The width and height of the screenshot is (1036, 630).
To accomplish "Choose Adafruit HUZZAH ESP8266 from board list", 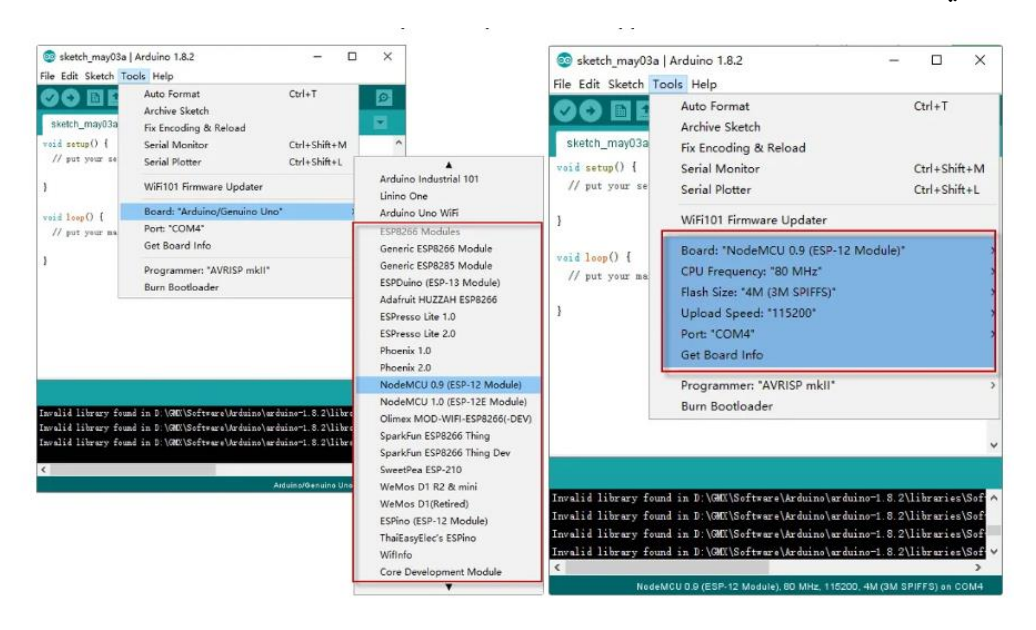I will pos(438,299).
